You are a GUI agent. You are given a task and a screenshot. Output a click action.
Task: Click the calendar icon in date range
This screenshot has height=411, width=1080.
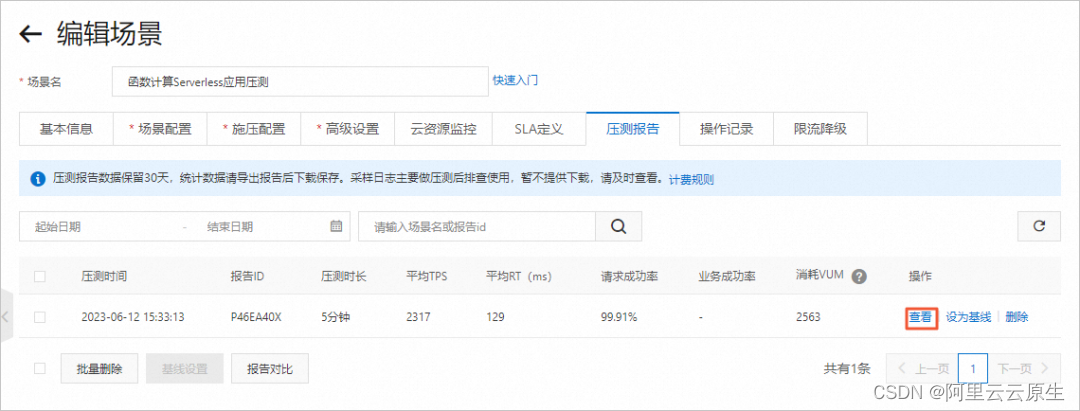pyautogui.click(x=336, y=226)
